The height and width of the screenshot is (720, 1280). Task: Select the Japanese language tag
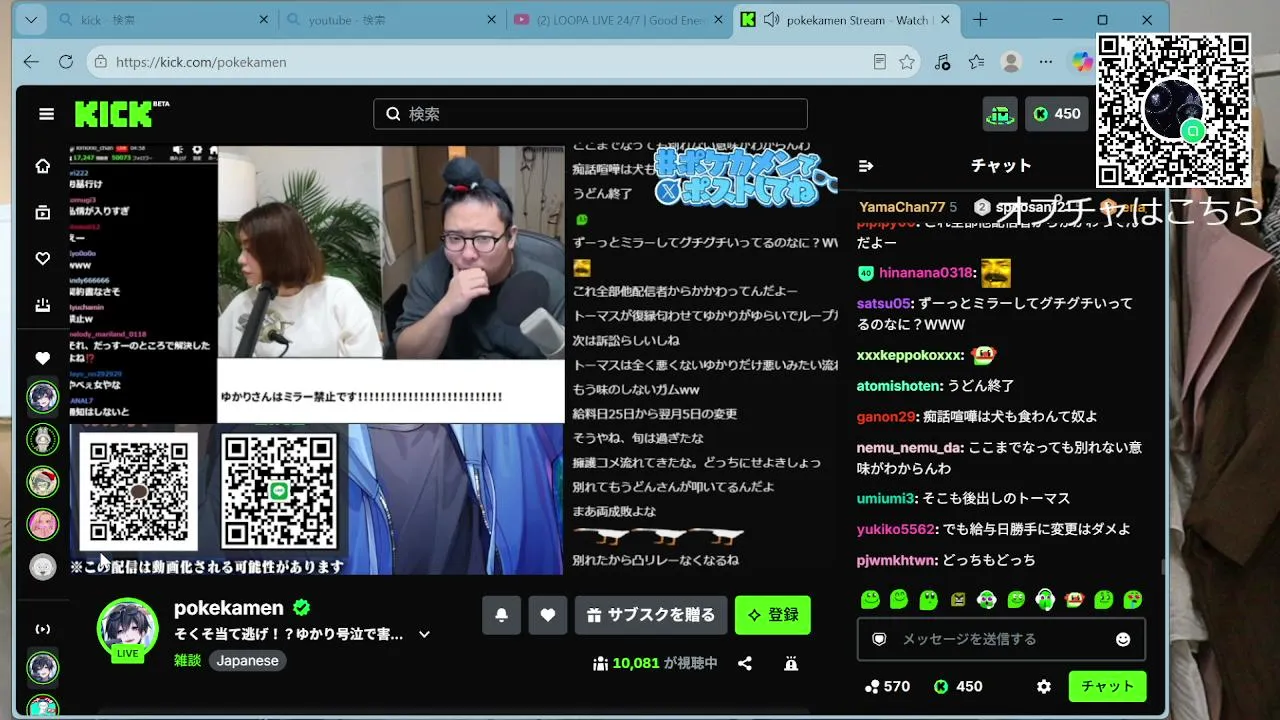pos(248,660)
